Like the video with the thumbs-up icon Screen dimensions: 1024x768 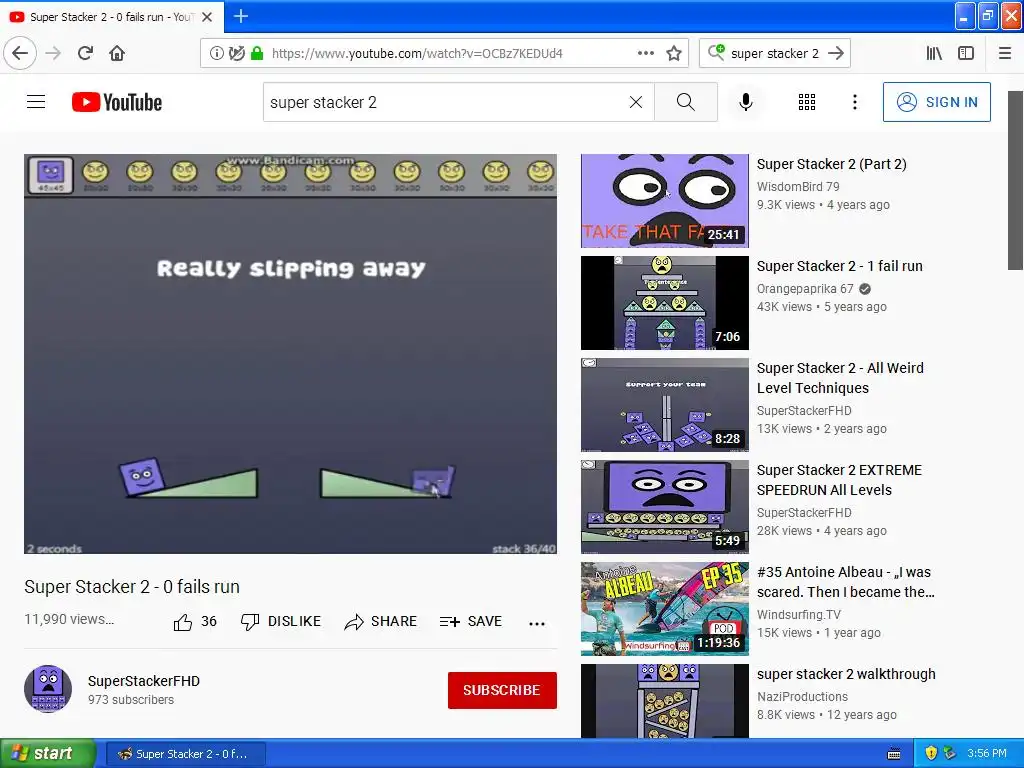(183, 622)
